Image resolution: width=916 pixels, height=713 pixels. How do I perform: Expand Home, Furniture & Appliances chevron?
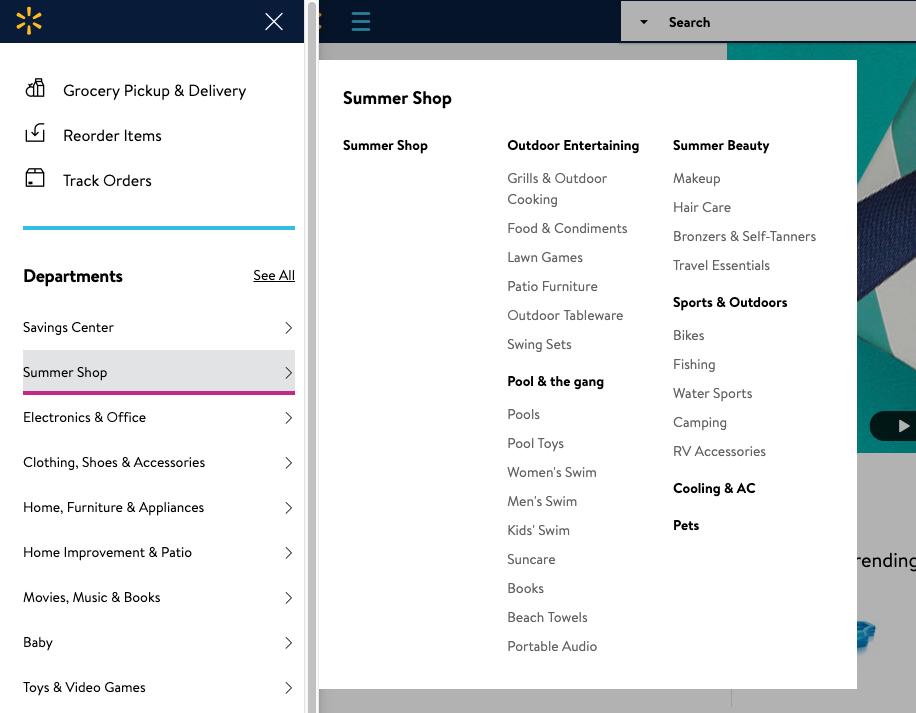point(288,507)
